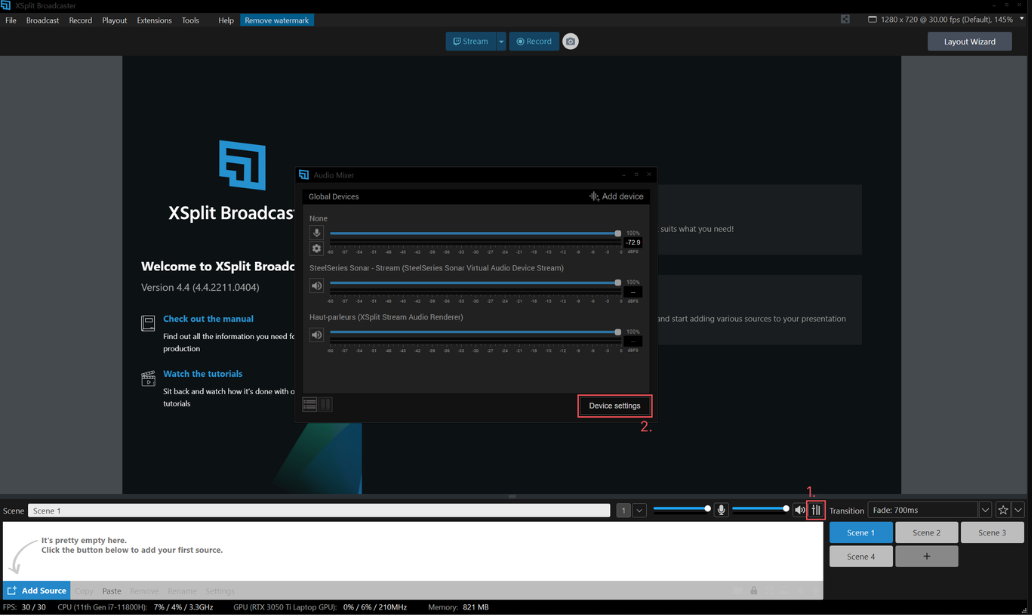Viewport: 1032px width, 615px height.
Task: Switch to Scene 3
Action: tap(993, 533)
